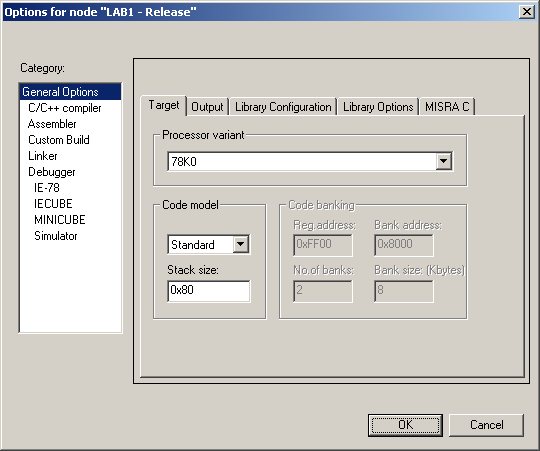This screenshot has height=451, width=540.
Task: Click the Bank address label
Action: point(408,225)
